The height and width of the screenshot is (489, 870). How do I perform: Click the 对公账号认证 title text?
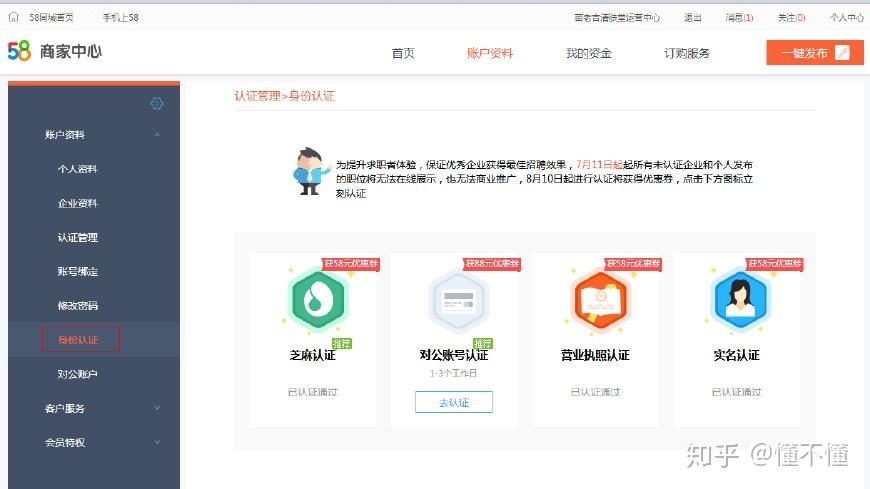pos(454,355)
